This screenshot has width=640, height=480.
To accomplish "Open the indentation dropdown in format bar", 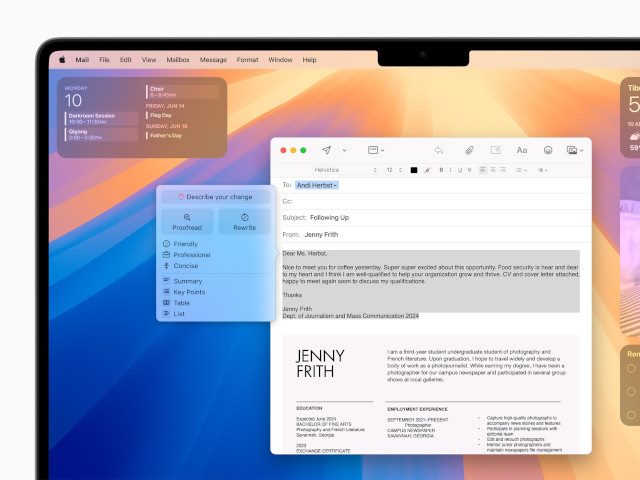I will click(542, 170).
